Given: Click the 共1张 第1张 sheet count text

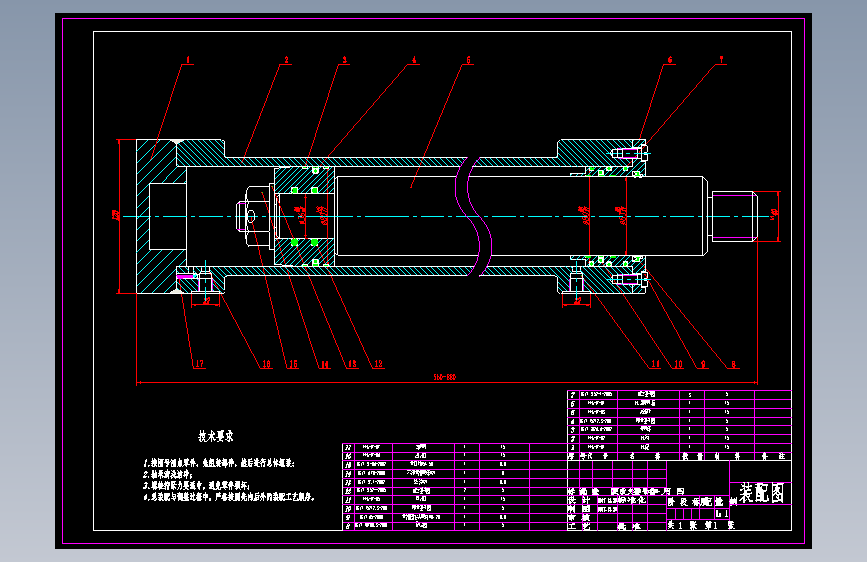Looking at the screenshot, I should (701, 525).
